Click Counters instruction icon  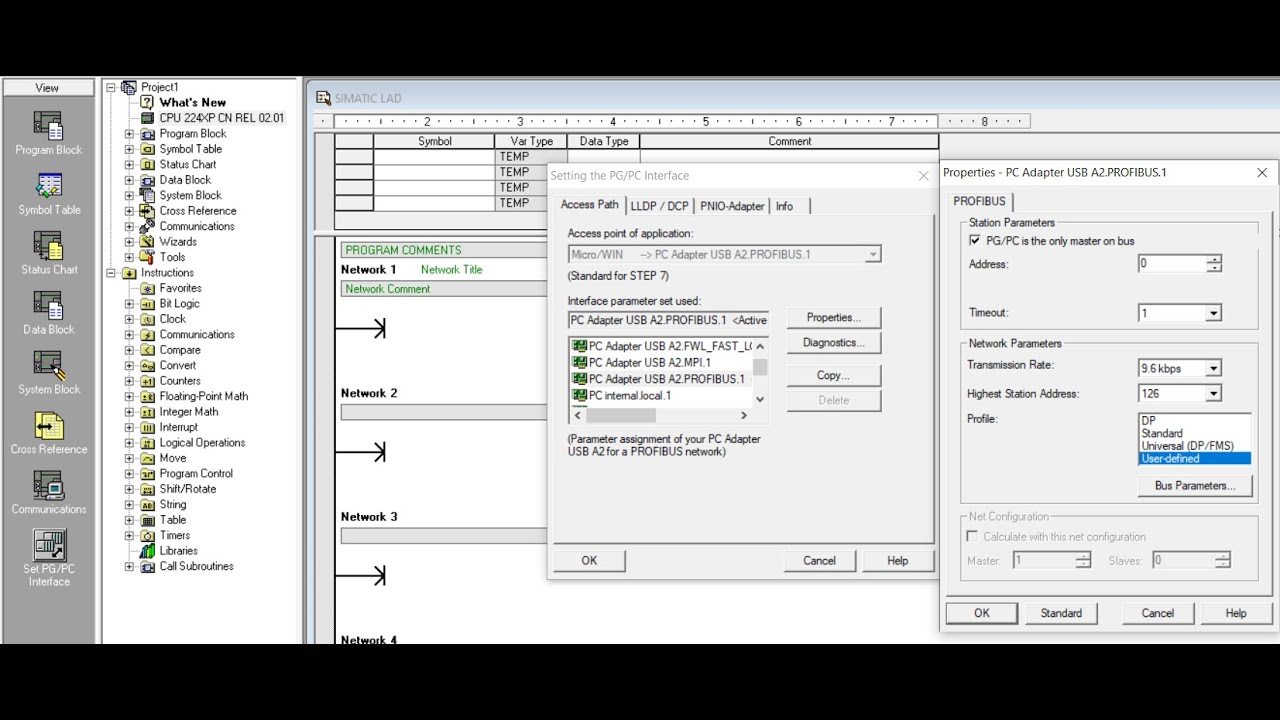147,381
